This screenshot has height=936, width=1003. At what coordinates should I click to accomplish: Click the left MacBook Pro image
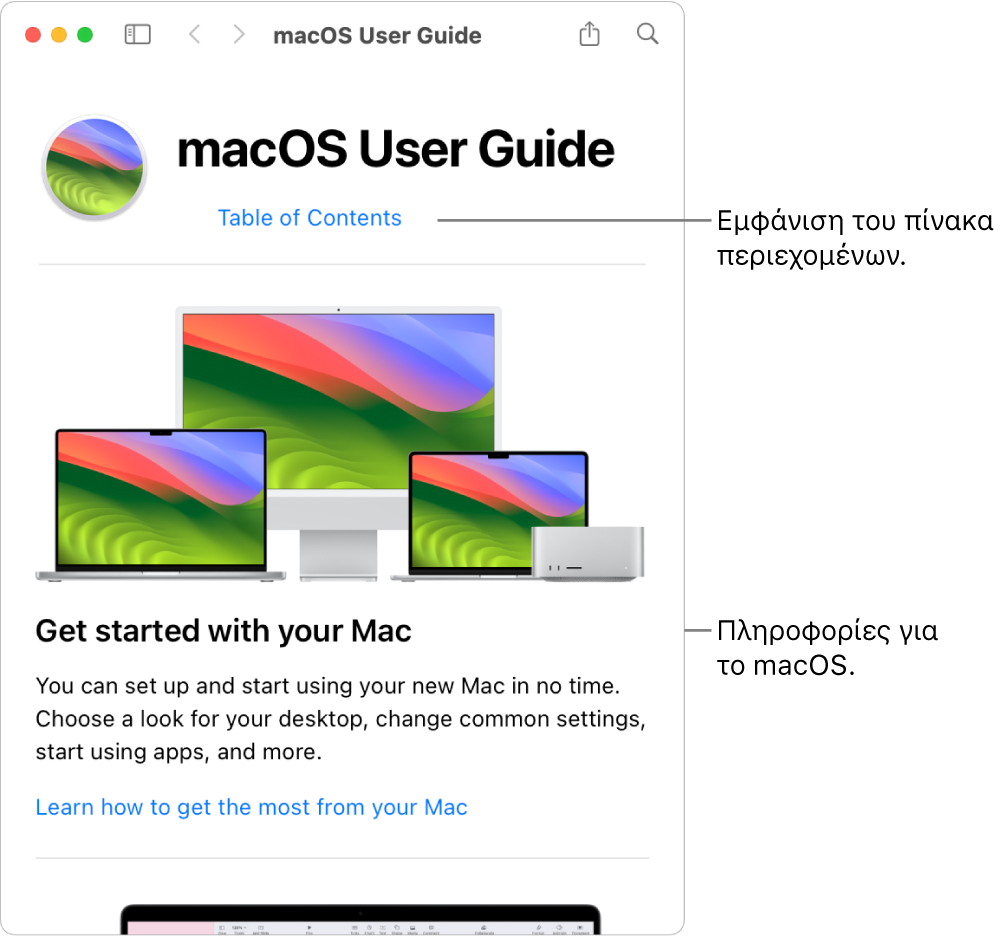pos(160,505)
